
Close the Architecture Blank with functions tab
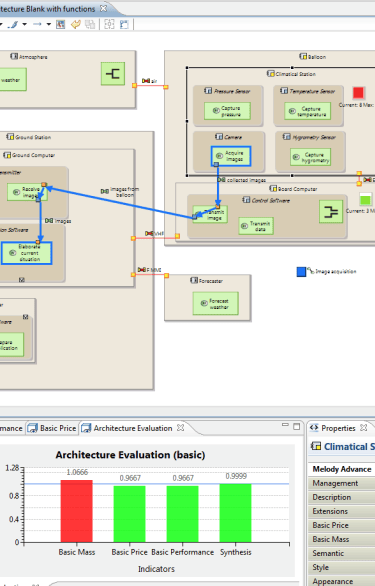click(104, 8)
